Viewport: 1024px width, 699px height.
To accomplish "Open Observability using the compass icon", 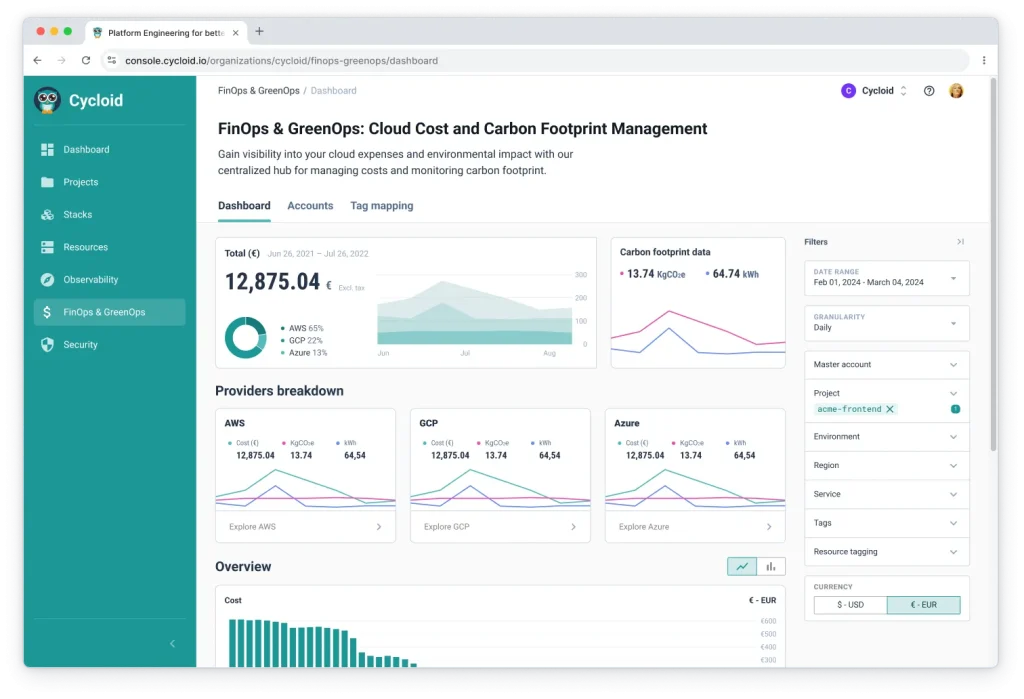I will [47, 280].
